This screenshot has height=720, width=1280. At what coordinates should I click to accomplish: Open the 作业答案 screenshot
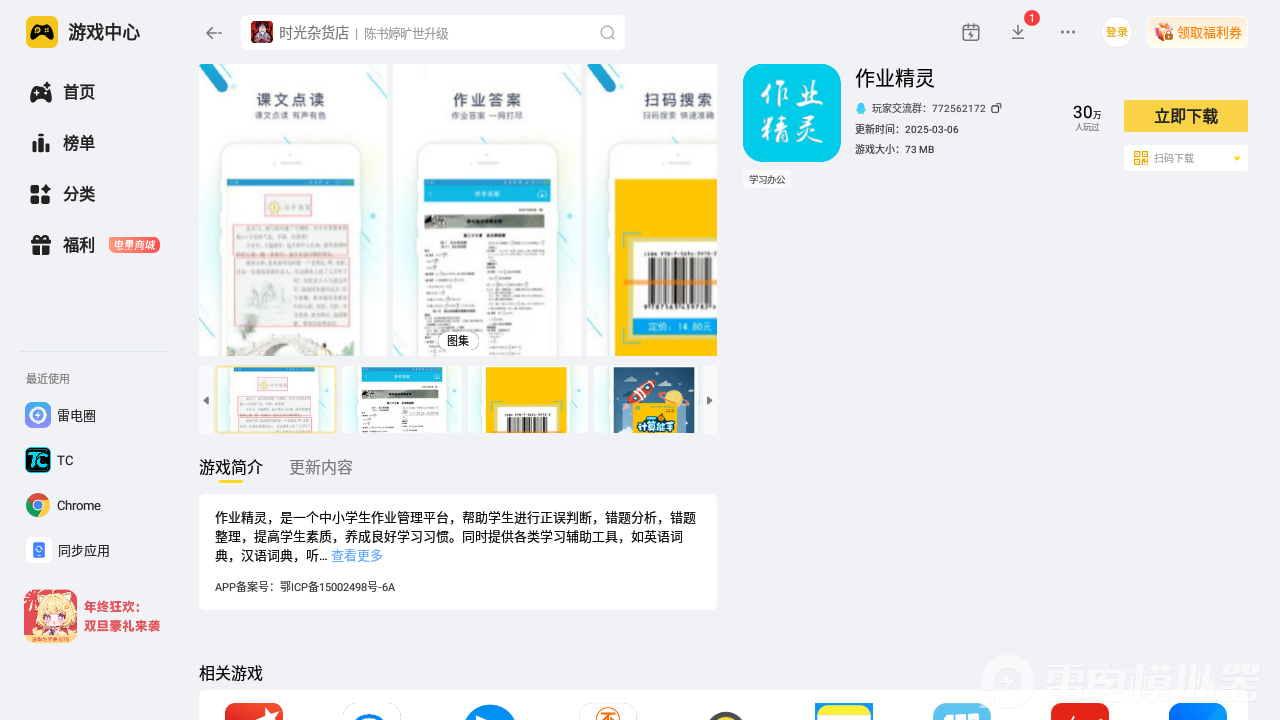click(x=487, y=210)
